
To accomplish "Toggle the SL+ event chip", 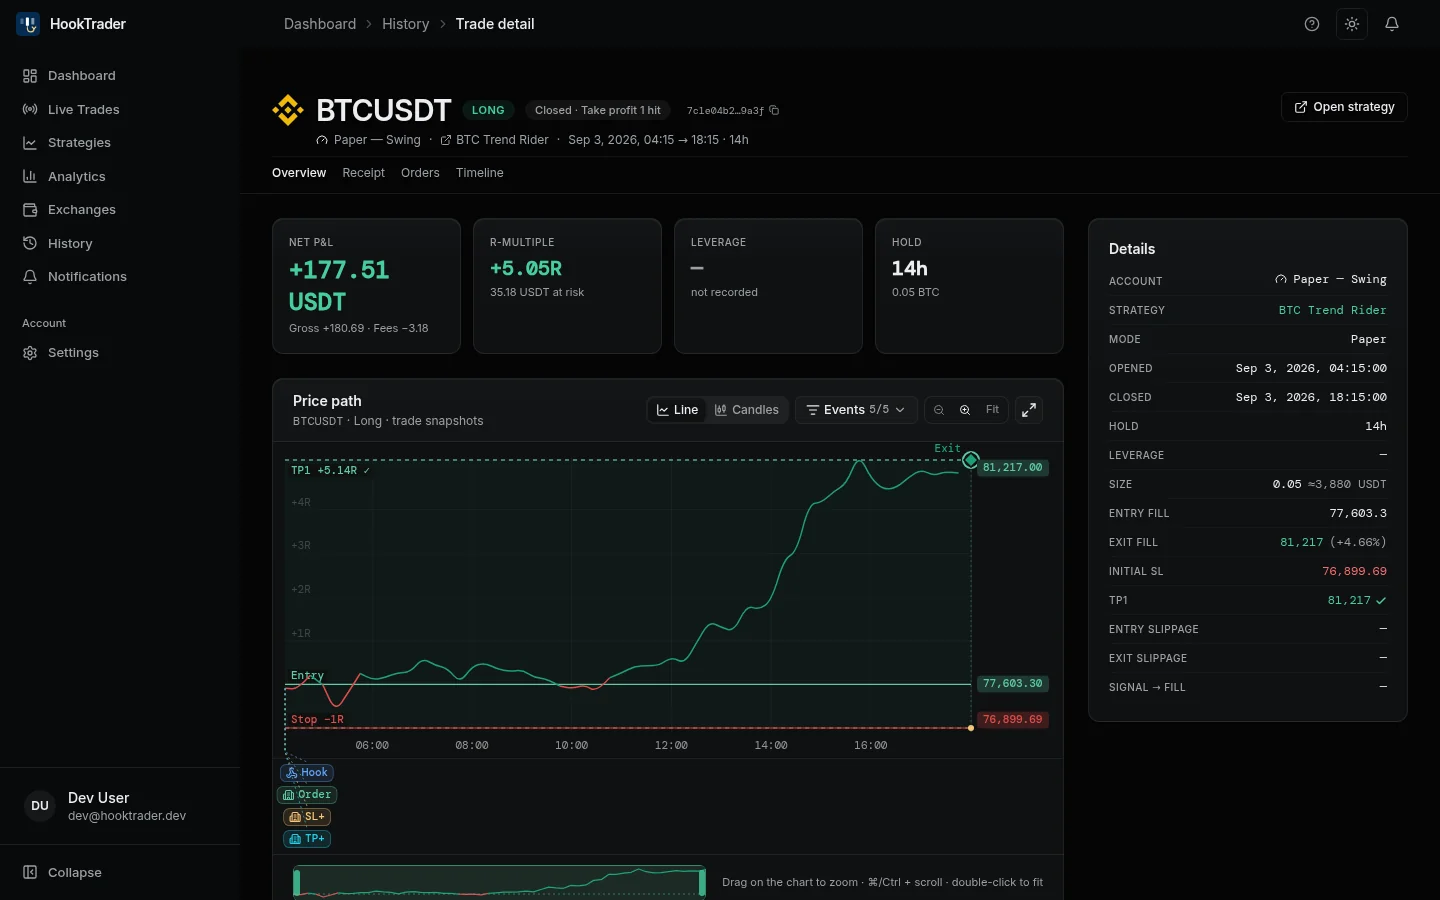I will pos(307,817).
